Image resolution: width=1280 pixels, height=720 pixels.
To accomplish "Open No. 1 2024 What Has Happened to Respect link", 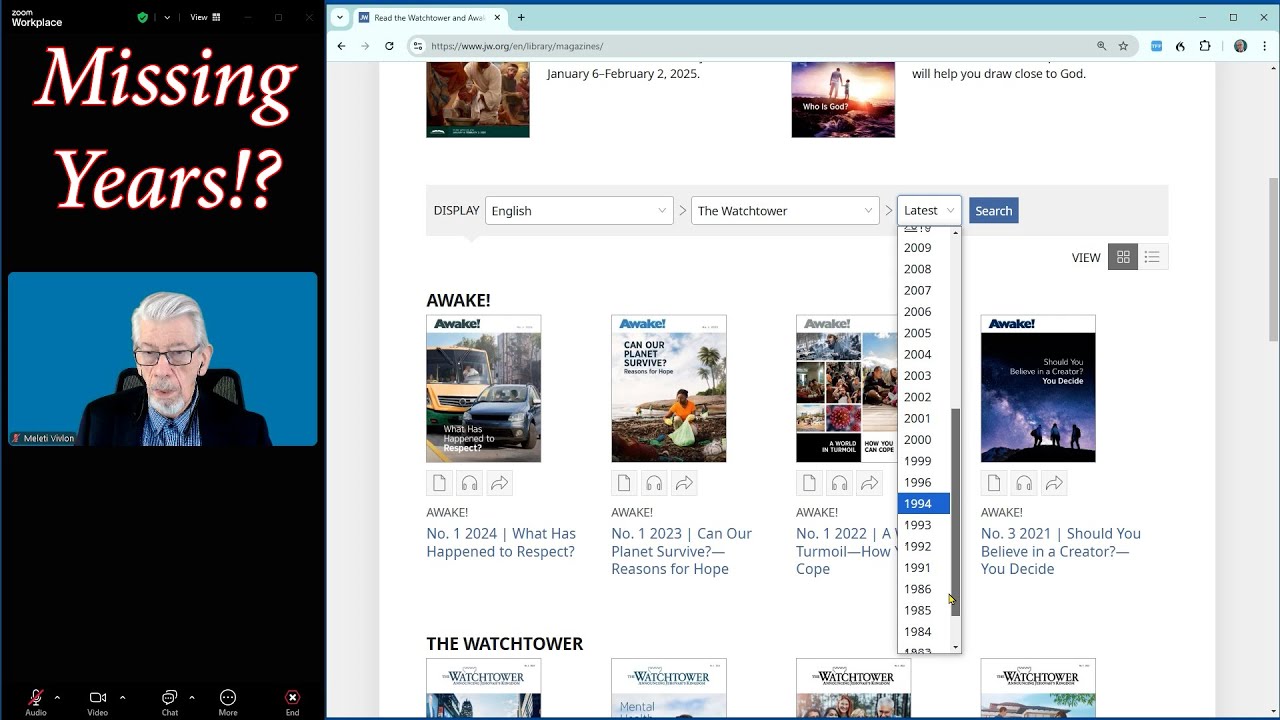I will (x=501, y=542).
